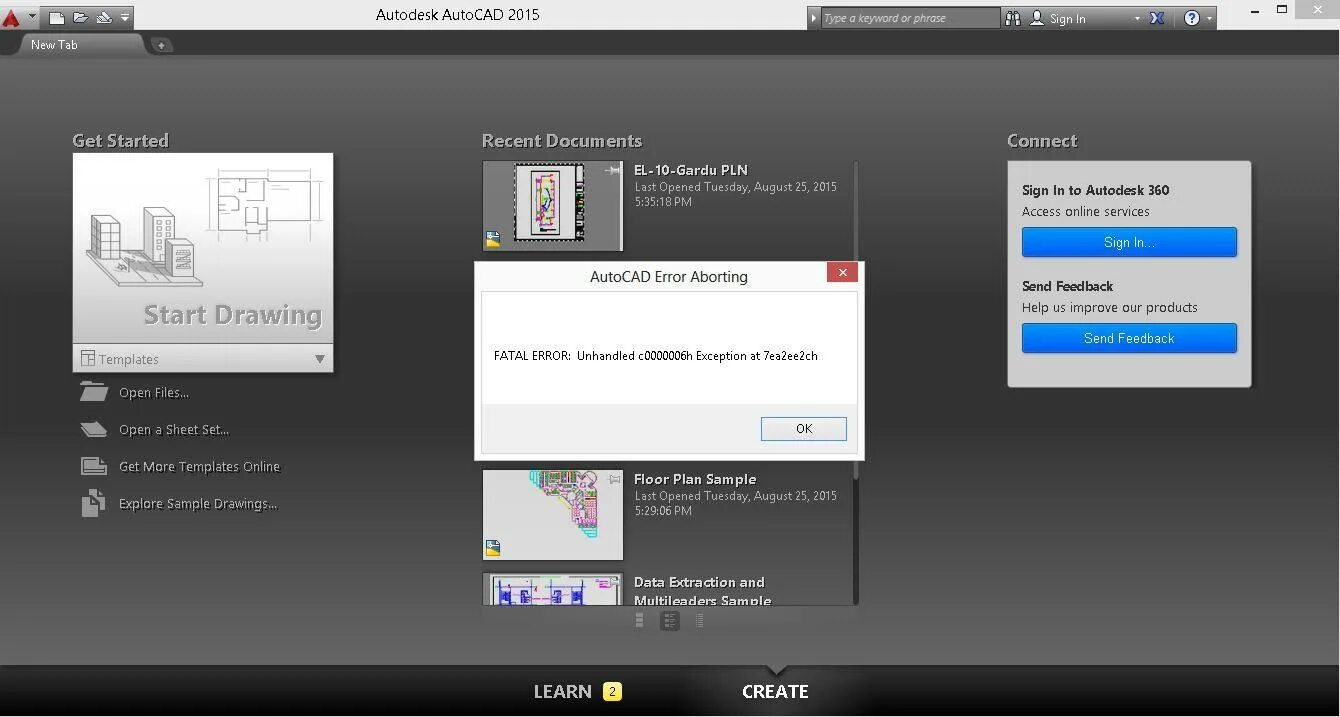Pin the Floor Plan Sample recent document

[614, 479]
